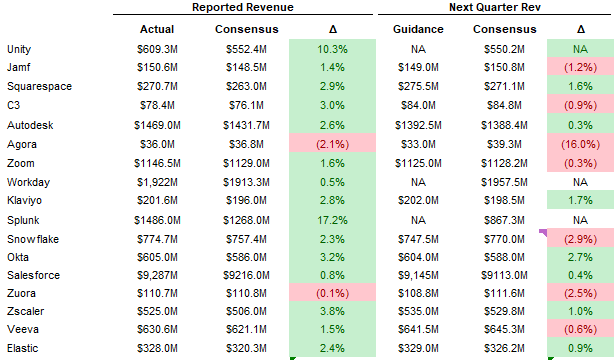Image resolution: width=614 pixels, height=360 pixels.
Task: Select the Snowflake row label
Action: 33,239
